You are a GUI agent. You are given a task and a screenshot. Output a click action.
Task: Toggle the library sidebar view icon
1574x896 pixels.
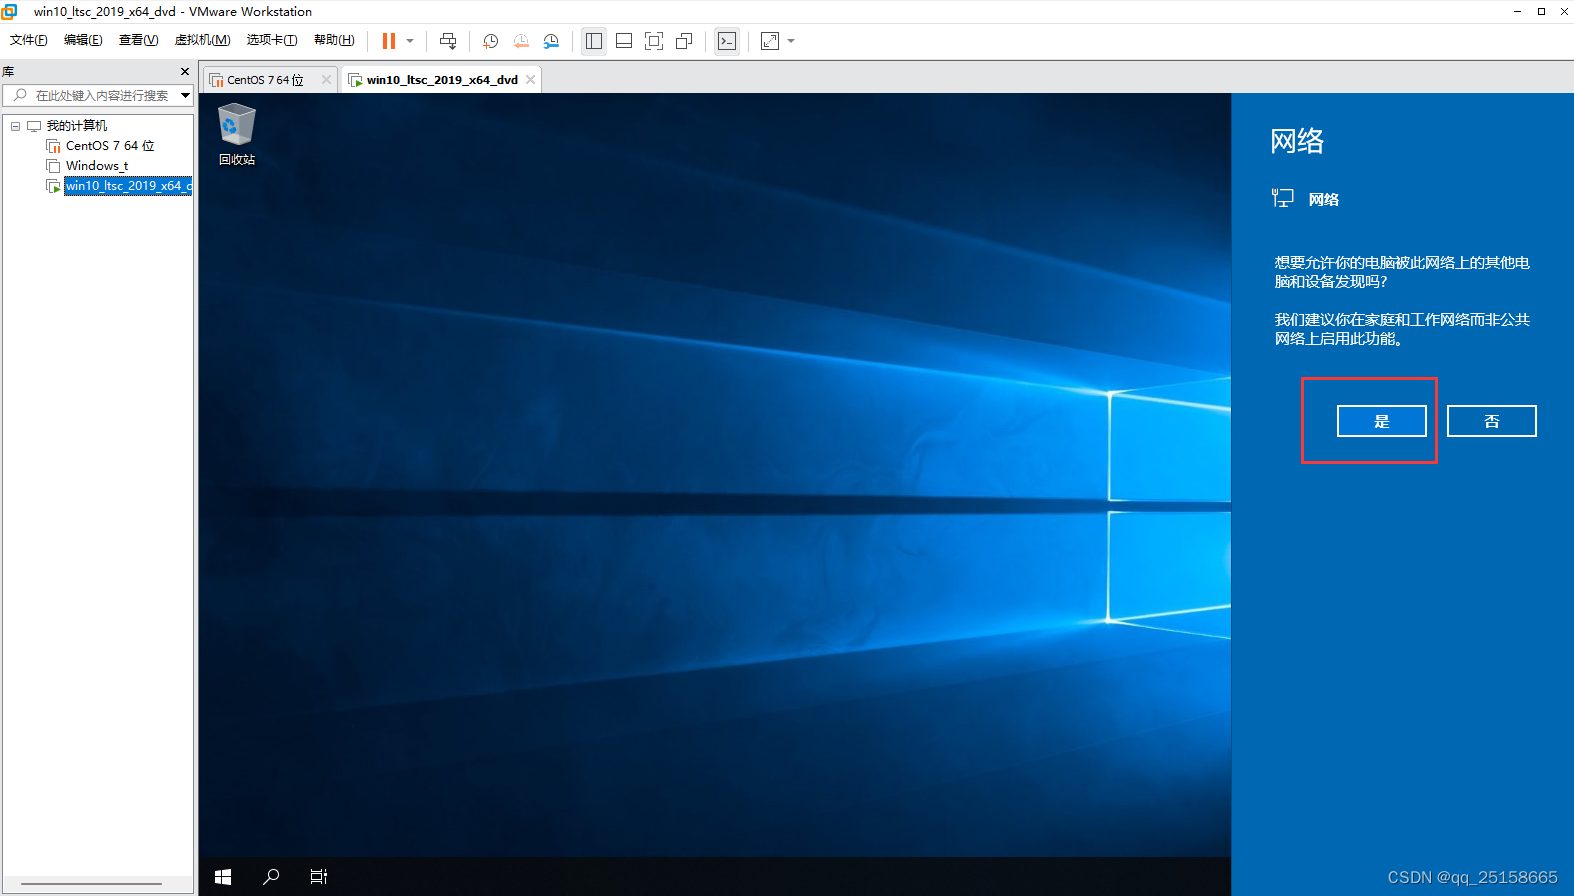coord(594,41)
